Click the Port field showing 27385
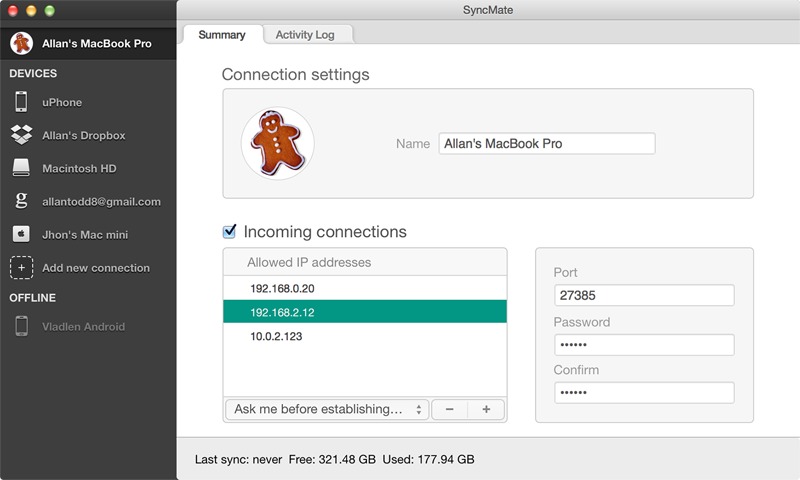The height and width of the screenshot is (480, 800). click(644, 295)
